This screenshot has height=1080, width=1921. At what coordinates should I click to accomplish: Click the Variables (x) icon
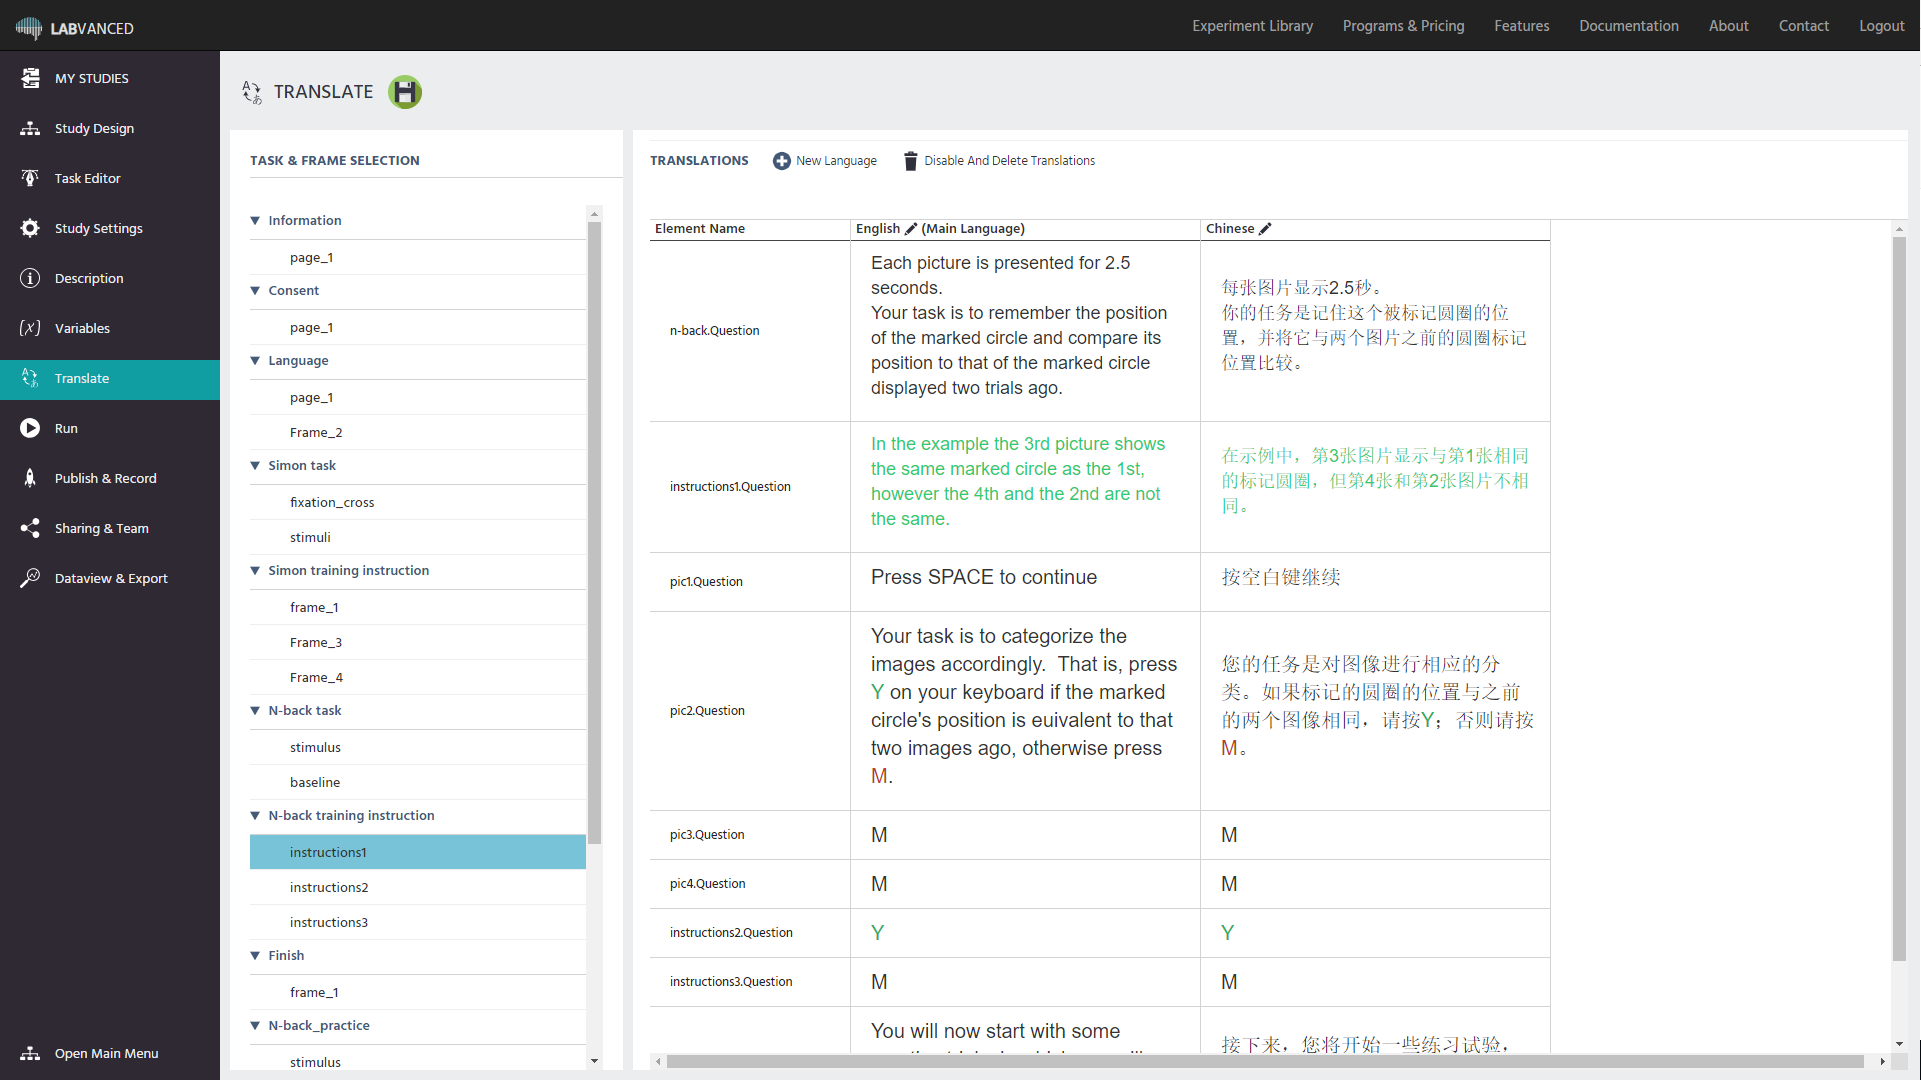click(30, 328)
